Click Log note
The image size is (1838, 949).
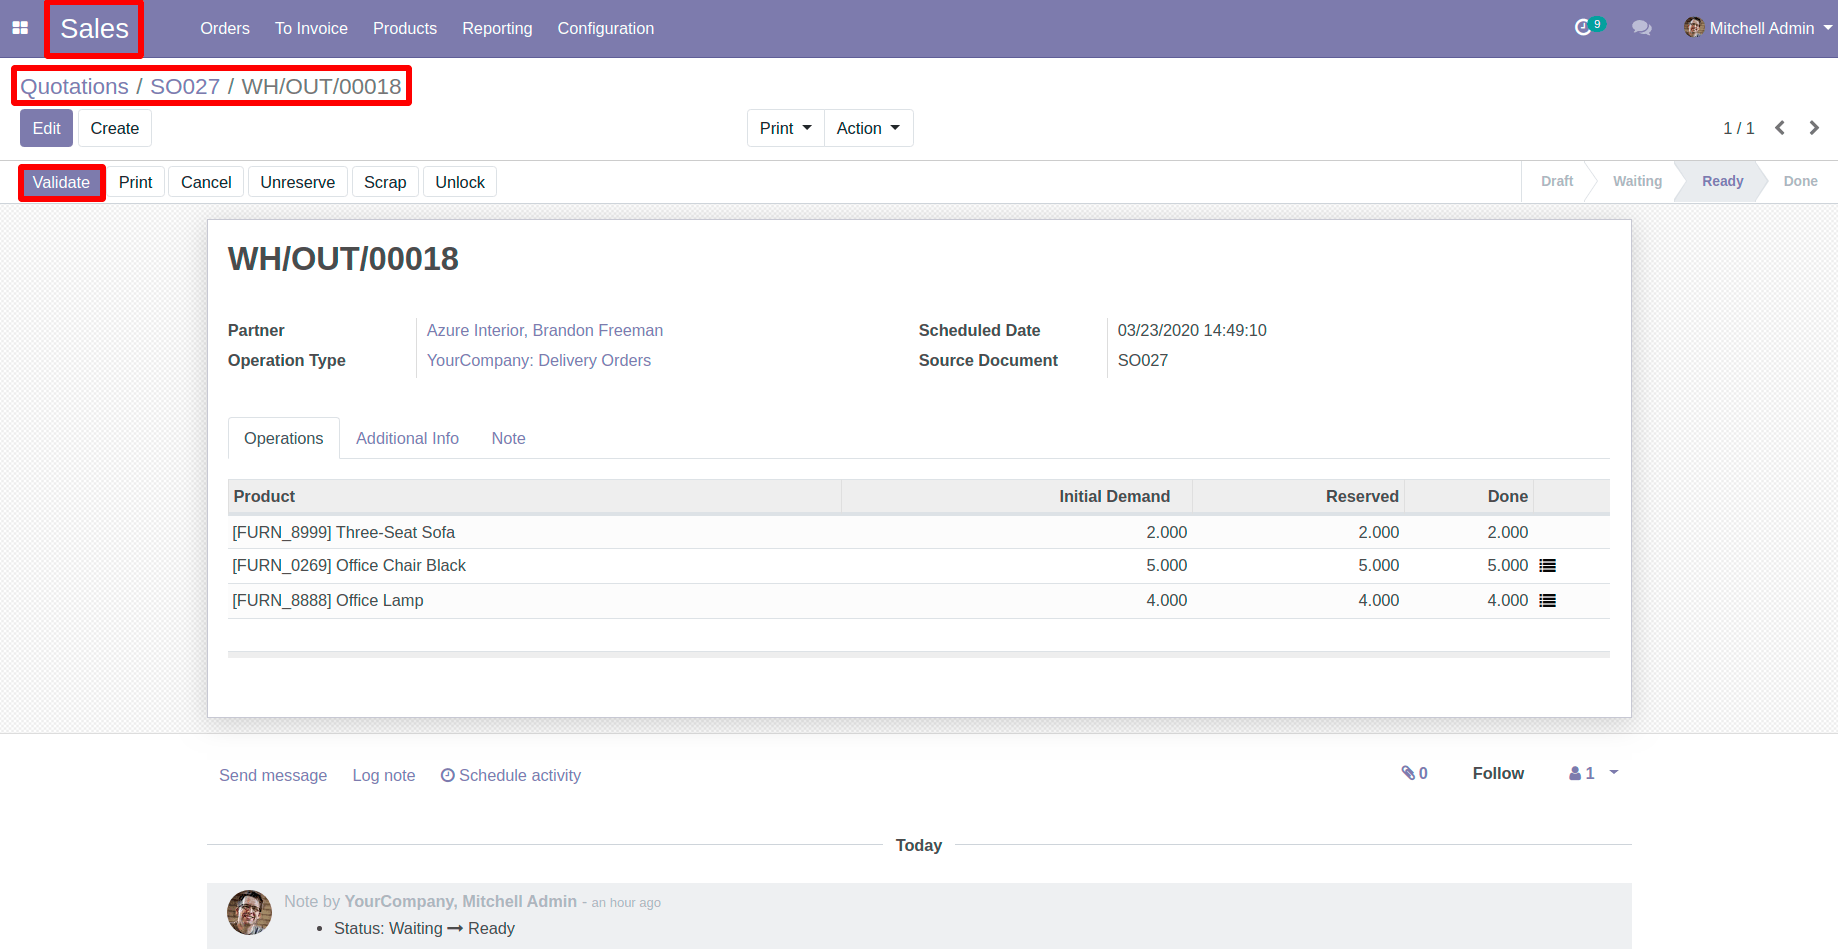pos(384,775)
